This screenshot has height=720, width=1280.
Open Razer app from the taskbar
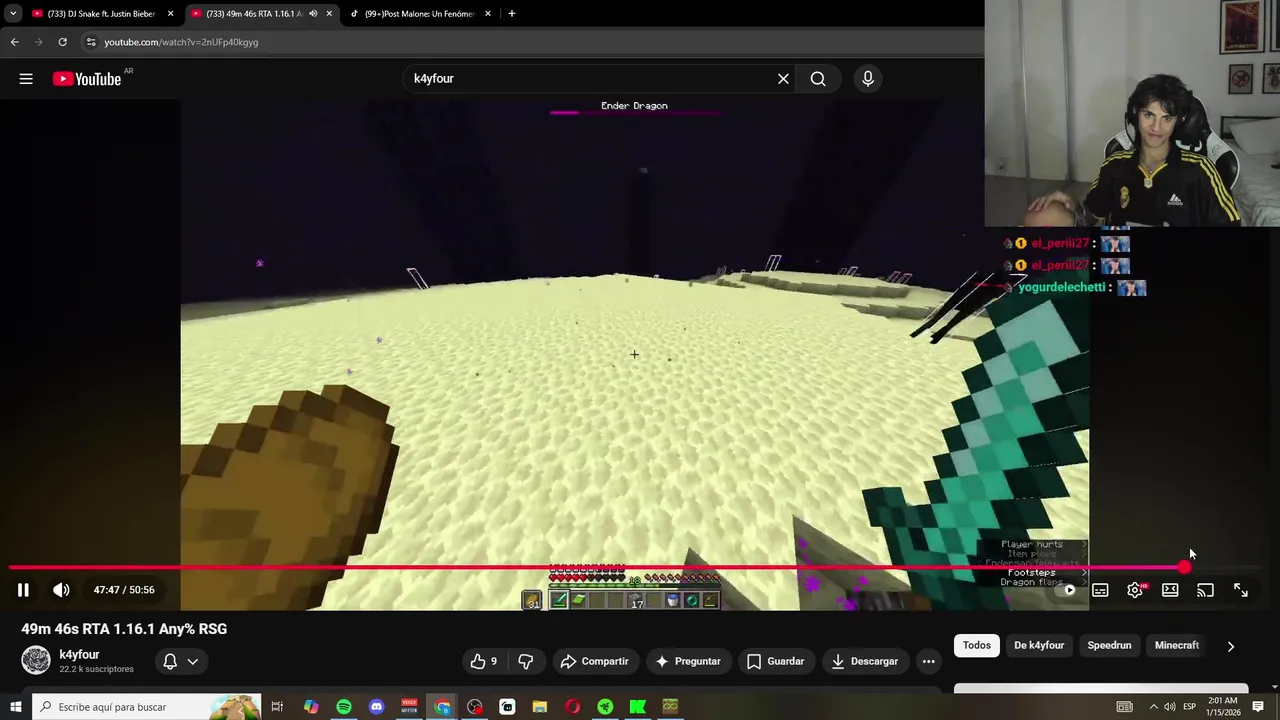605,707
